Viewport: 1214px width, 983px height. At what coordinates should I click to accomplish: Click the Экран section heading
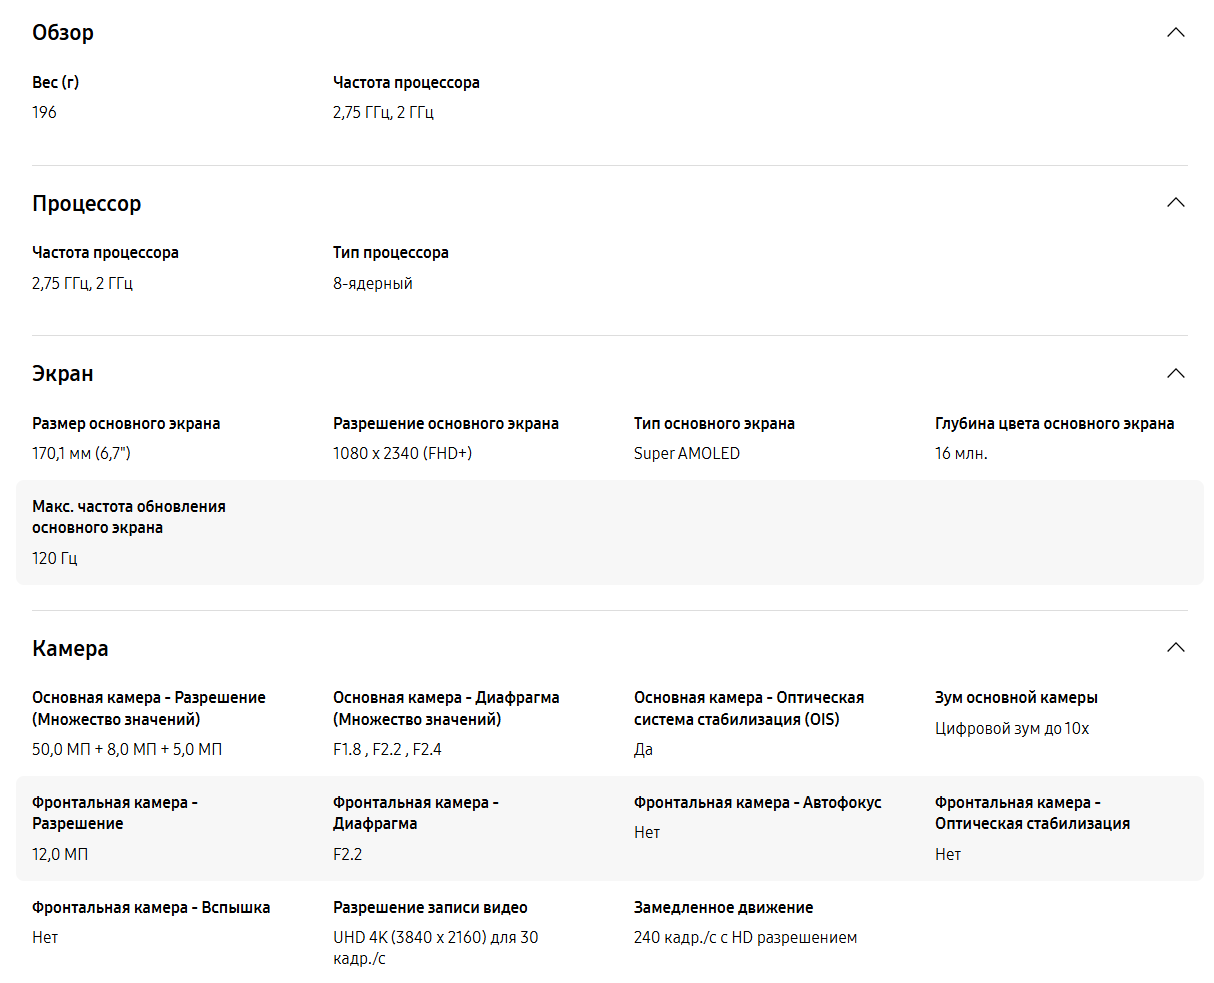[x=63, y=374]
